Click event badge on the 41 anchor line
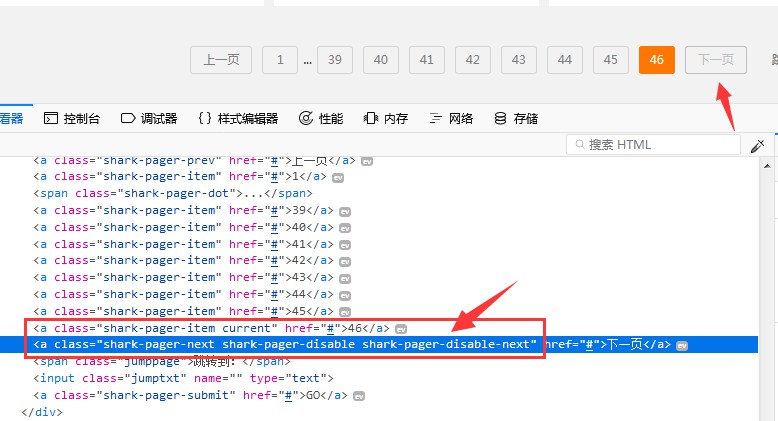Screen dimensions: 778x421 (345, 245)
